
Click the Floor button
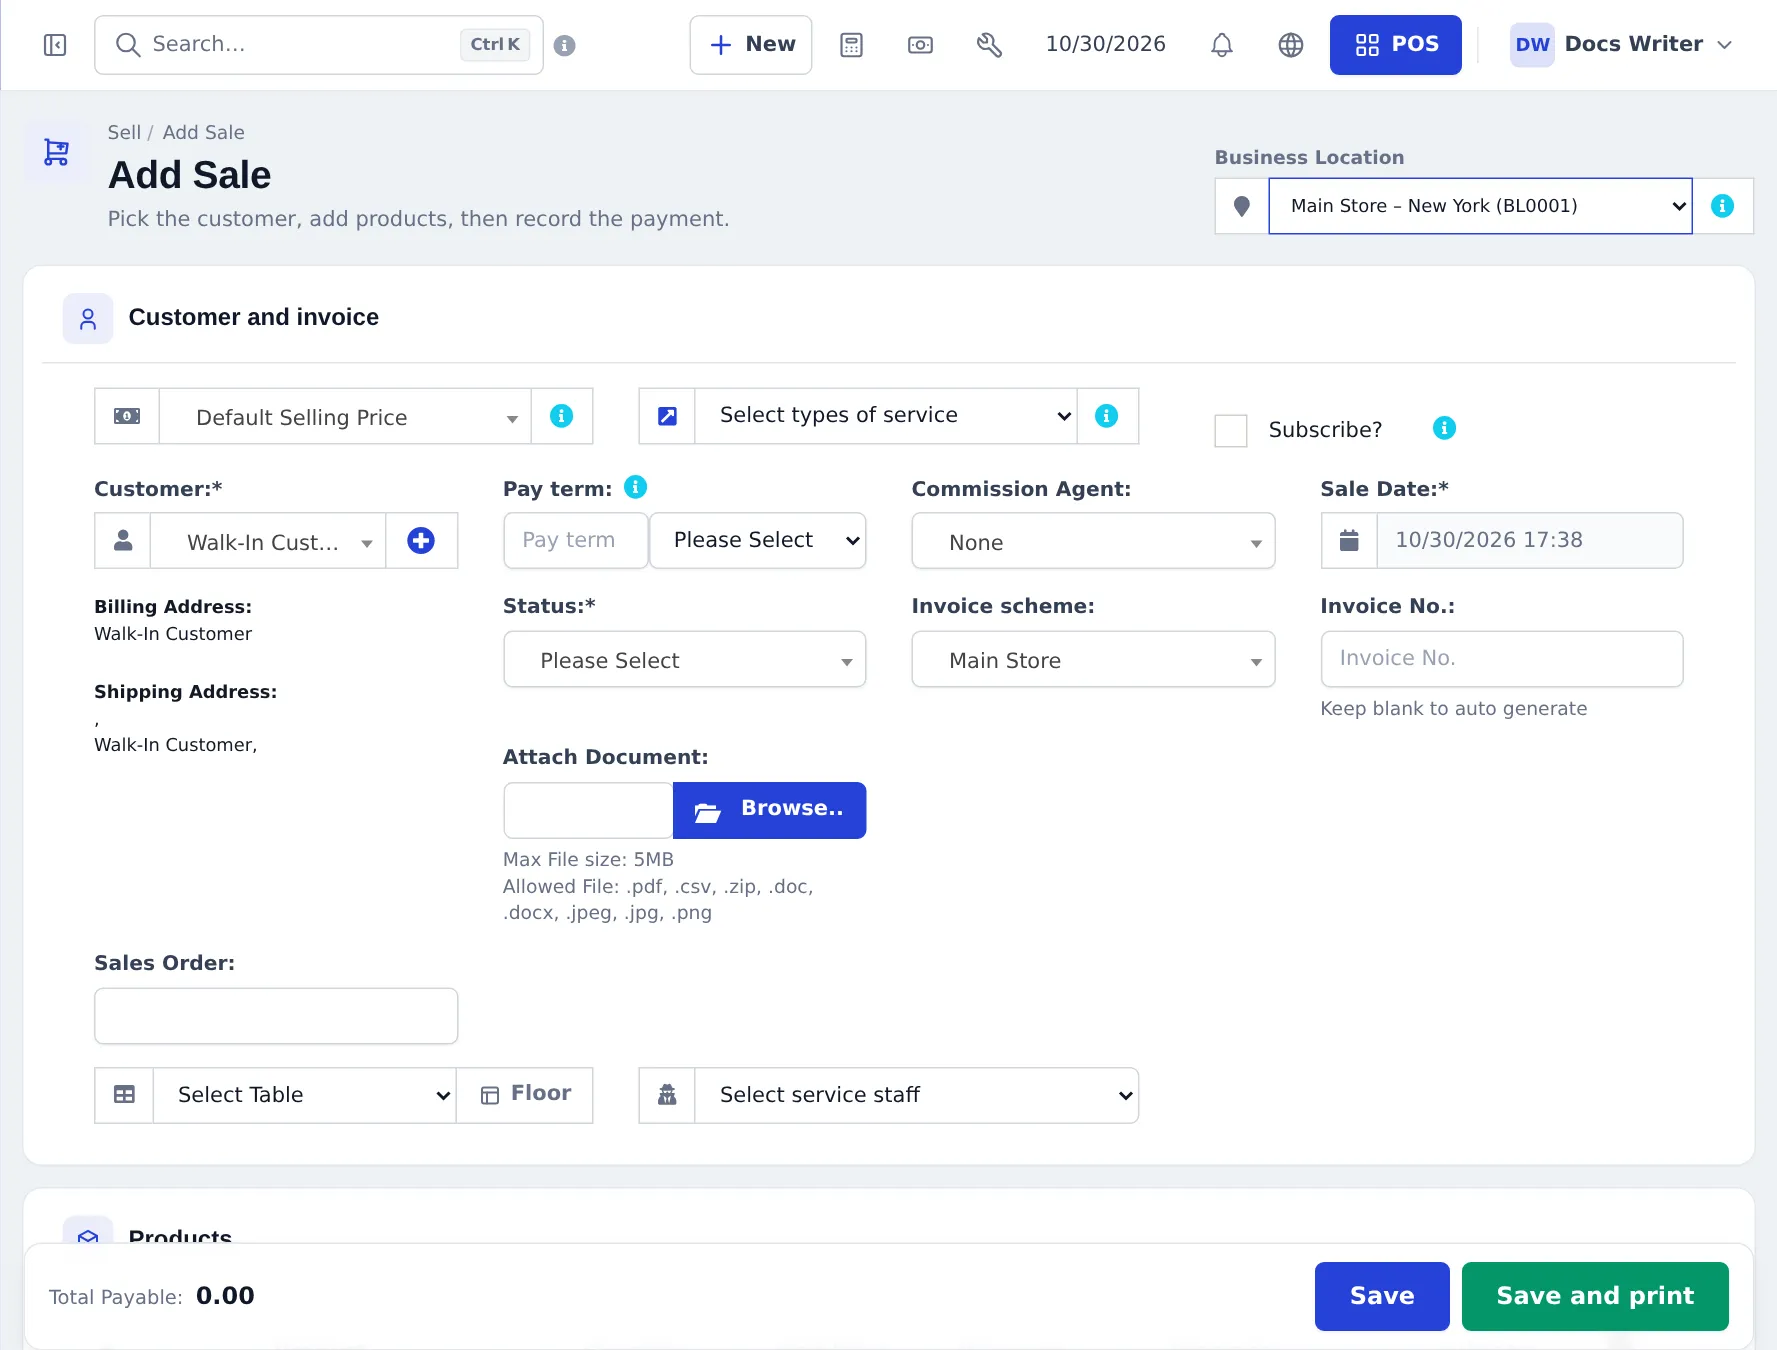click(524, 1095)
